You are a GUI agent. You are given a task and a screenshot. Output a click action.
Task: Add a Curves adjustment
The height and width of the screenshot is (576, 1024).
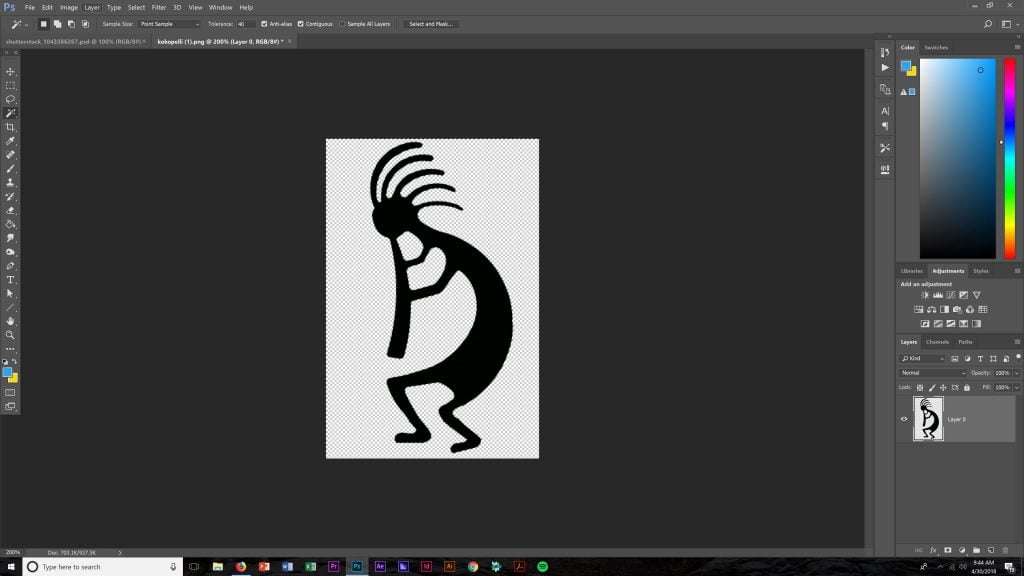pyautogui.click(x=951, y=295)
